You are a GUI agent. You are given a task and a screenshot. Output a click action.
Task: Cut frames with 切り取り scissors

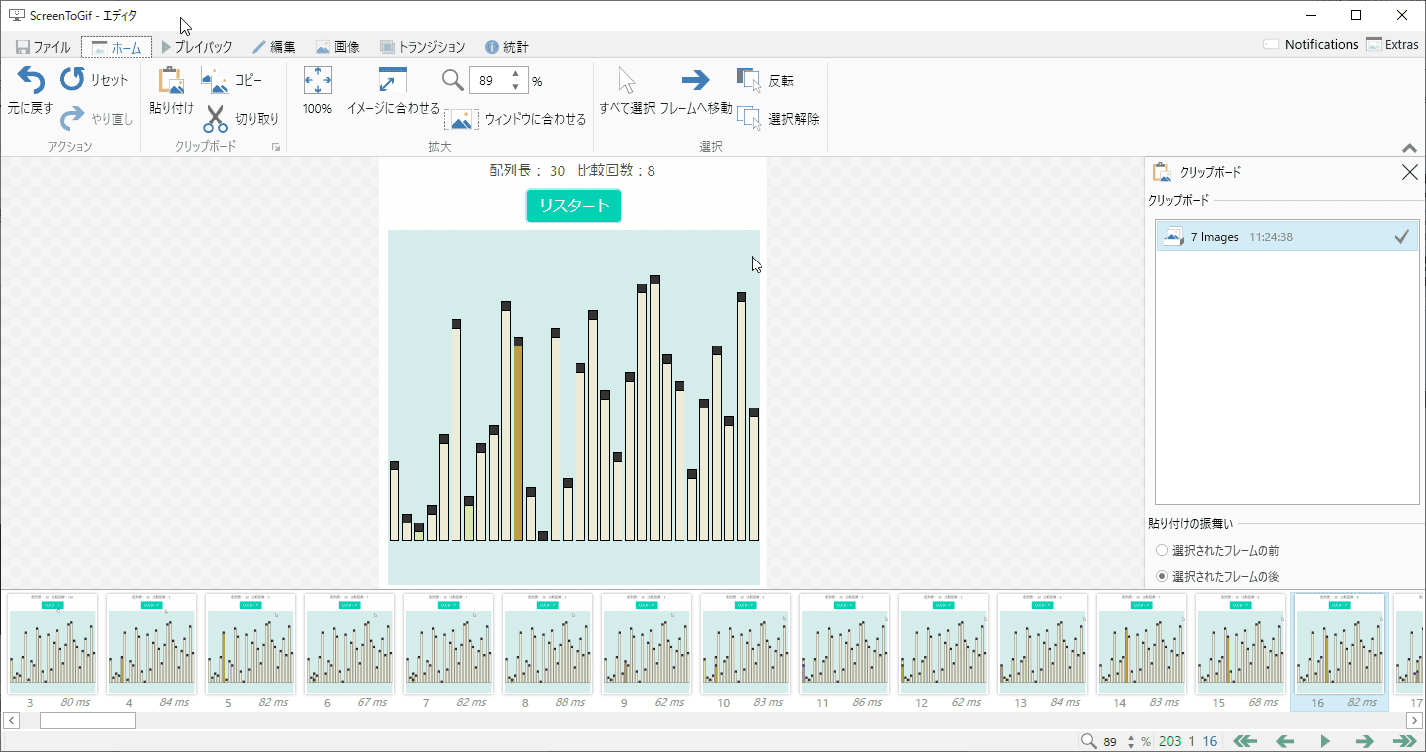click(x=215, y=118)
